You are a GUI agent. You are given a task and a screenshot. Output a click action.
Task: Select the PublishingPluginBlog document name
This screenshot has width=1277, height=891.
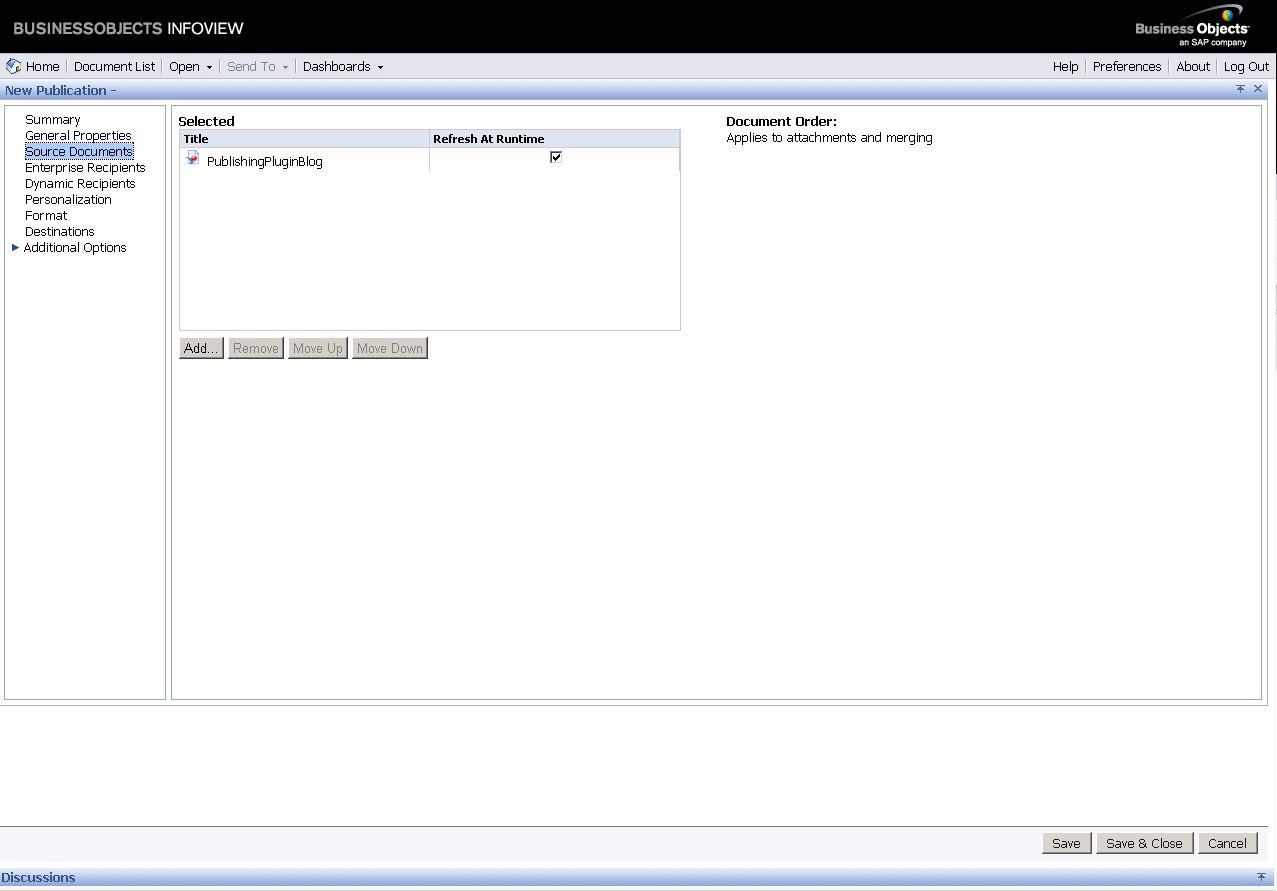pos(265,161)
